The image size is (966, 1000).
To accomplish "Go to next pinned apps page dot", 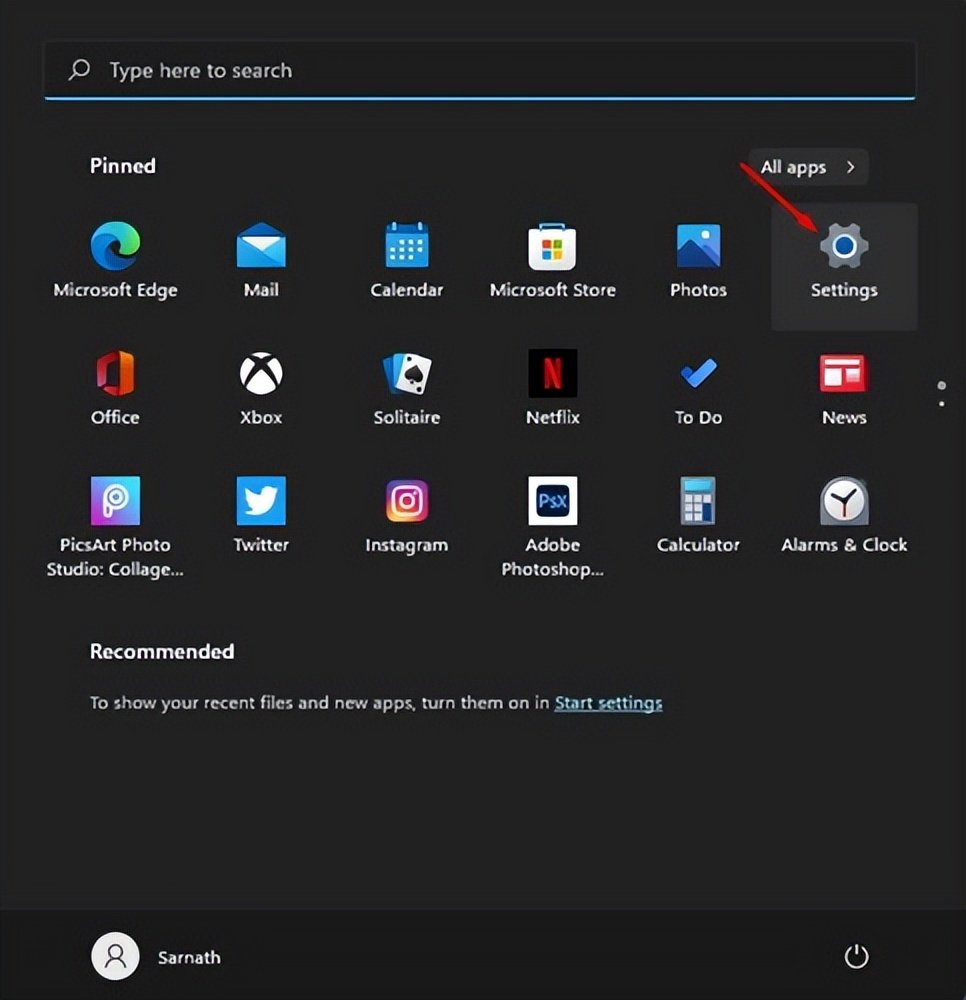I will (x=942, y=404).
